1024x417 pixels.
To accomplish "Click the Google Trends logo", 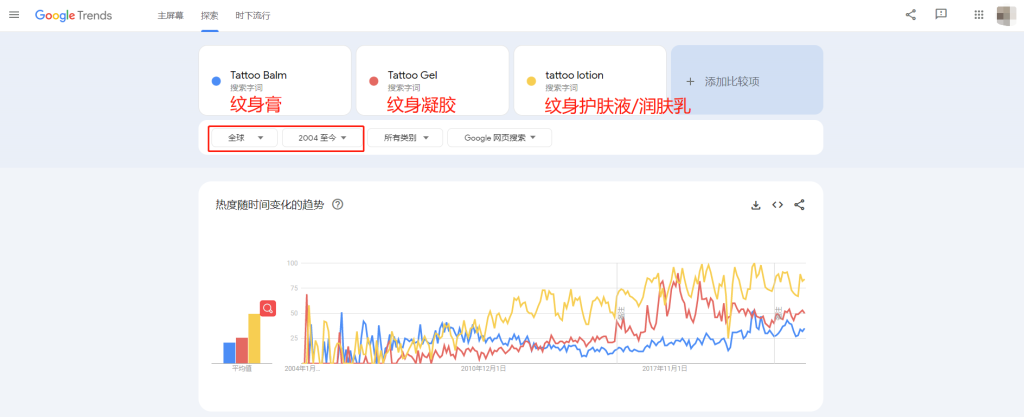I will tap(74, 16).
